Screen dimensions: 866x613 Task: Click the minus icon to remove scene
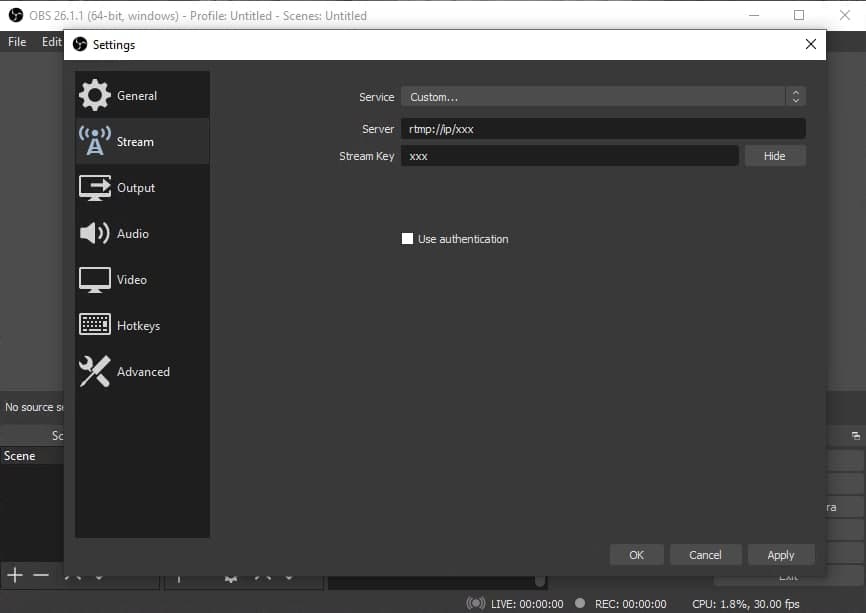click(41, 575)
